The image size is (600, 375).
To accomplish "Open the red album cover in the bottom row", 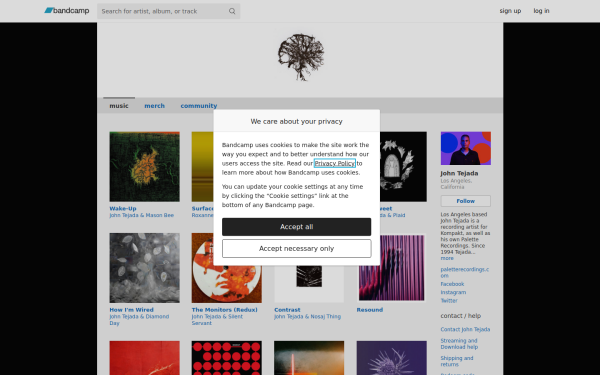I will point(144,358).
